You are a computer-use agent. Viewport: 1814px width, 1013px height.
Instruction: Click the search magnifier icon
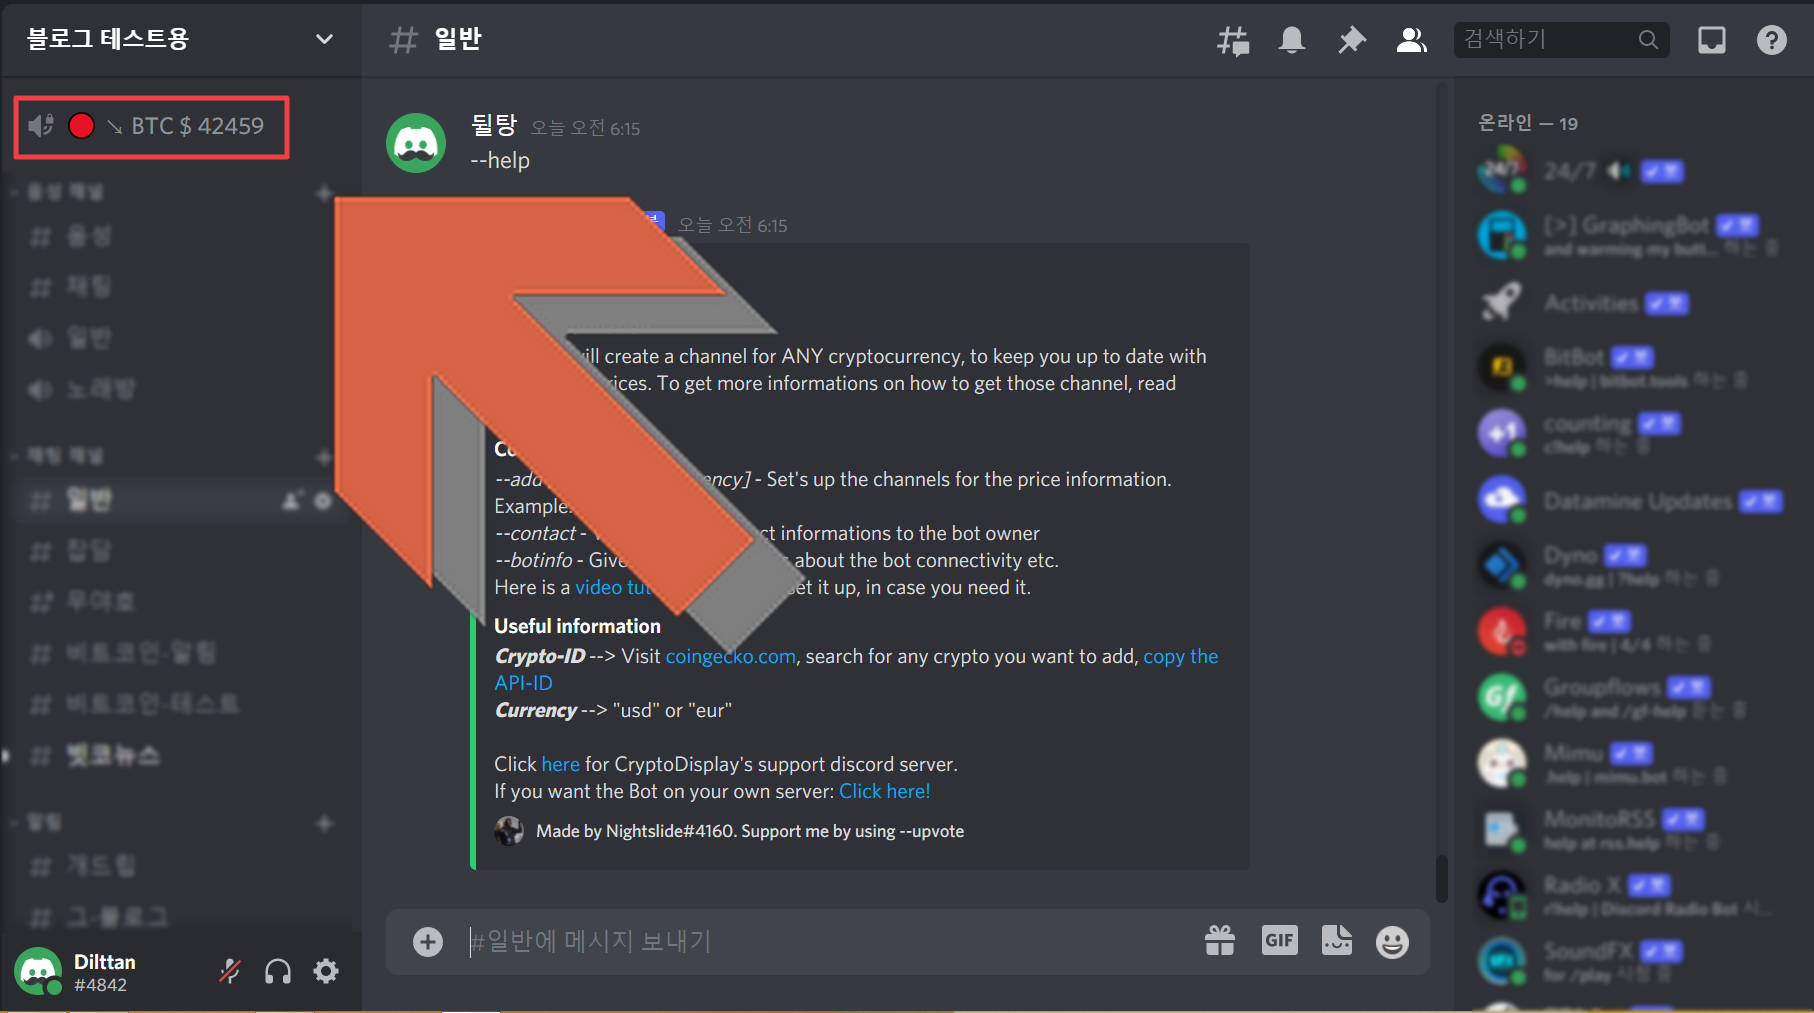(x=1648, y=40)
